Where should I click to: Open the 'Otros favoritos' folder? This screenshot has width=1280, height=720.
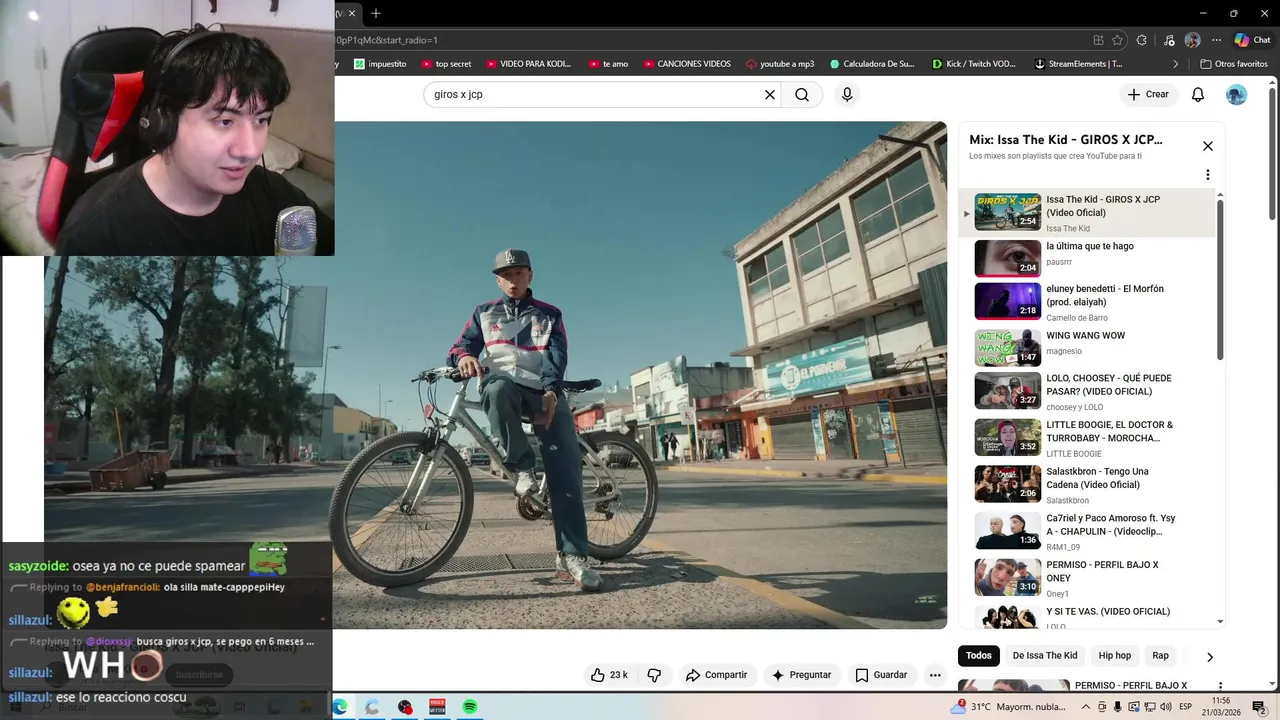click(1234, 64)
